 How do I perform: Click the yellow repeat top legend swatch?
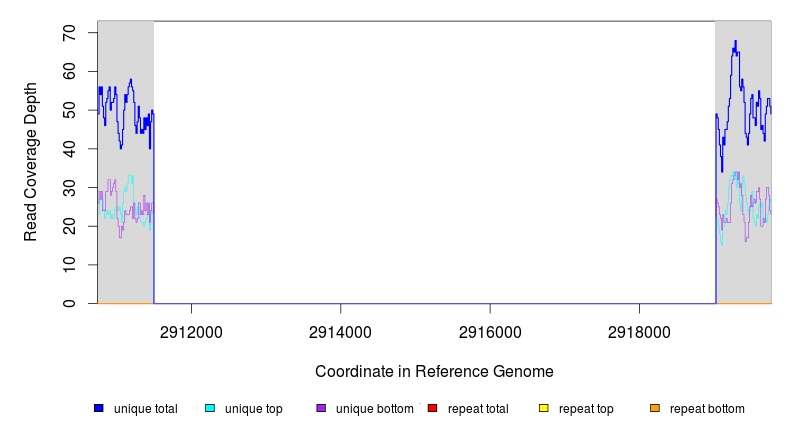(543, 409)
